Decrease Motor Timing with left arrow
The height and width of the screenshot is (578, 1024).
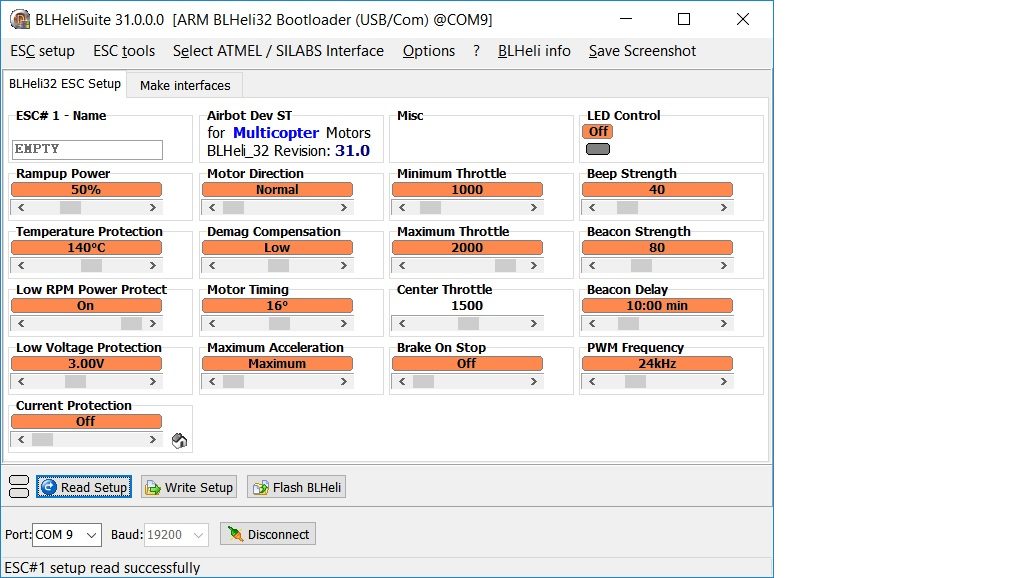212,324
